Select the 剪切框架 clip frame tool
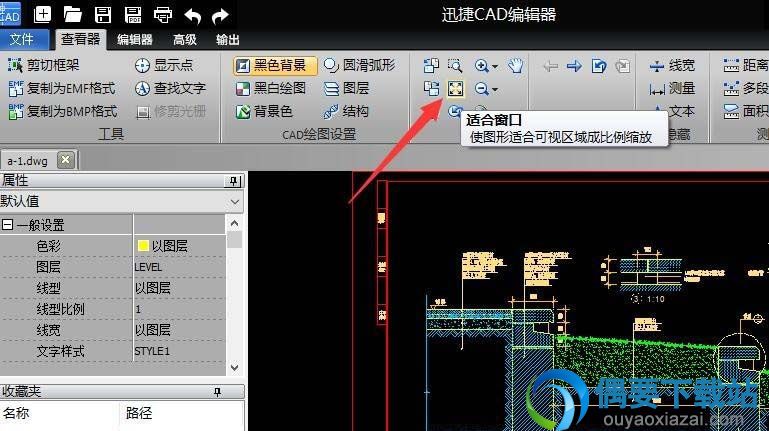The image size is (769, 431). point(43,65)
